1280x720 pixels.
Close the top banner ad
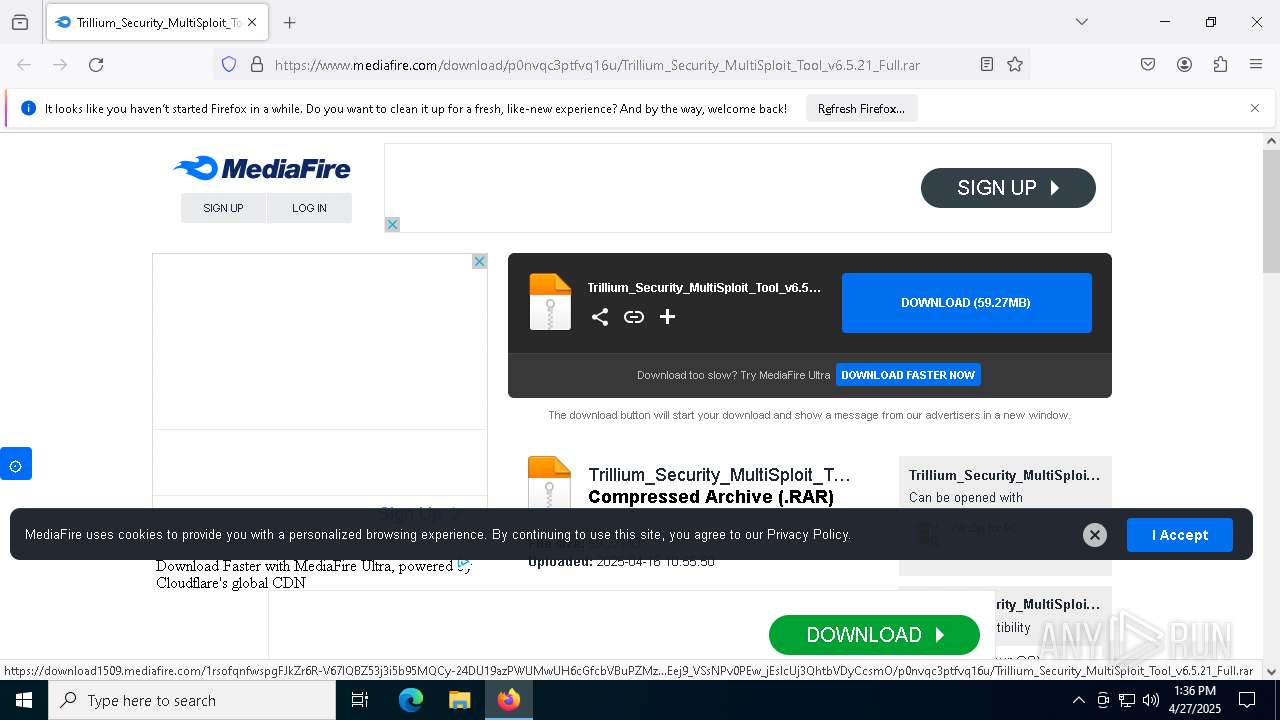pos(392,225)
